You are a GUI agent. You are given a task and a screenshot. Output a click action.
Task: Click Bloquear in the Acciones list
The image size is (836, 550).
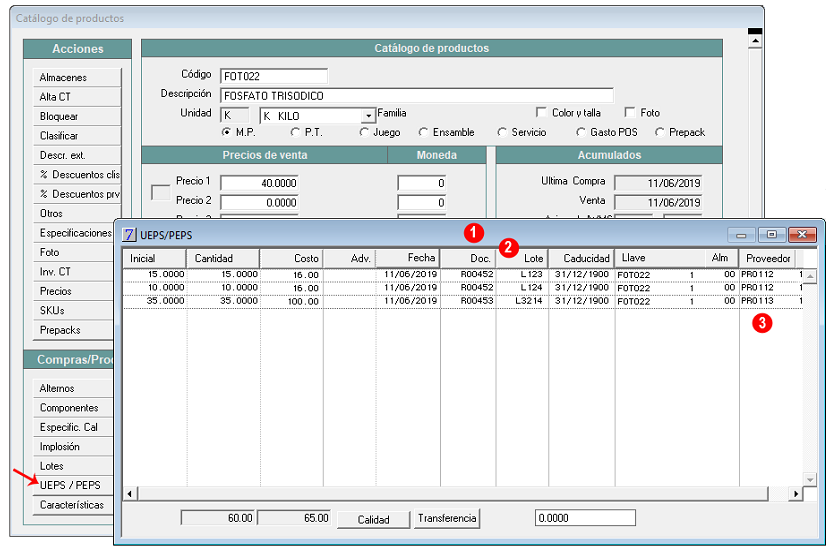(x=77, y=116)
